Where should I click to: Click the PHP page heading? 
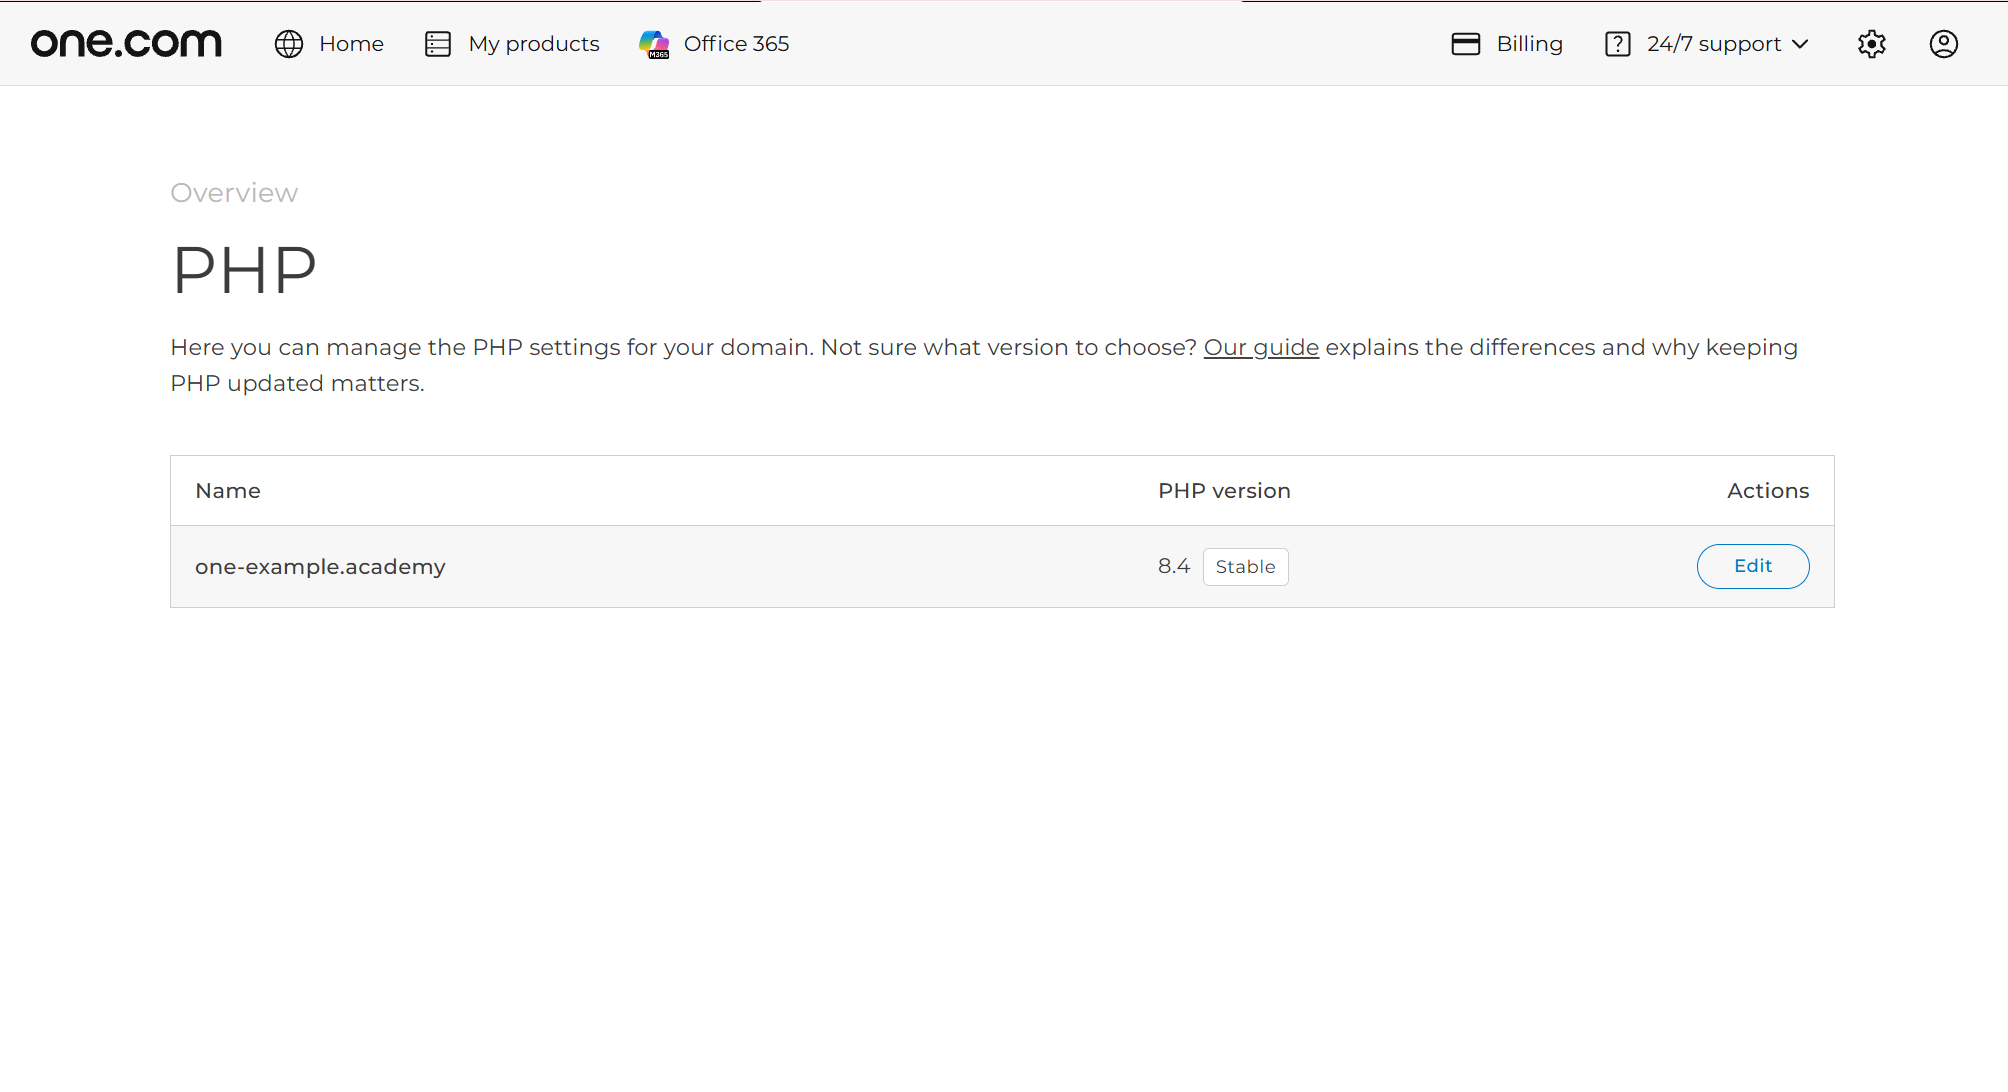tap(245, 270)
